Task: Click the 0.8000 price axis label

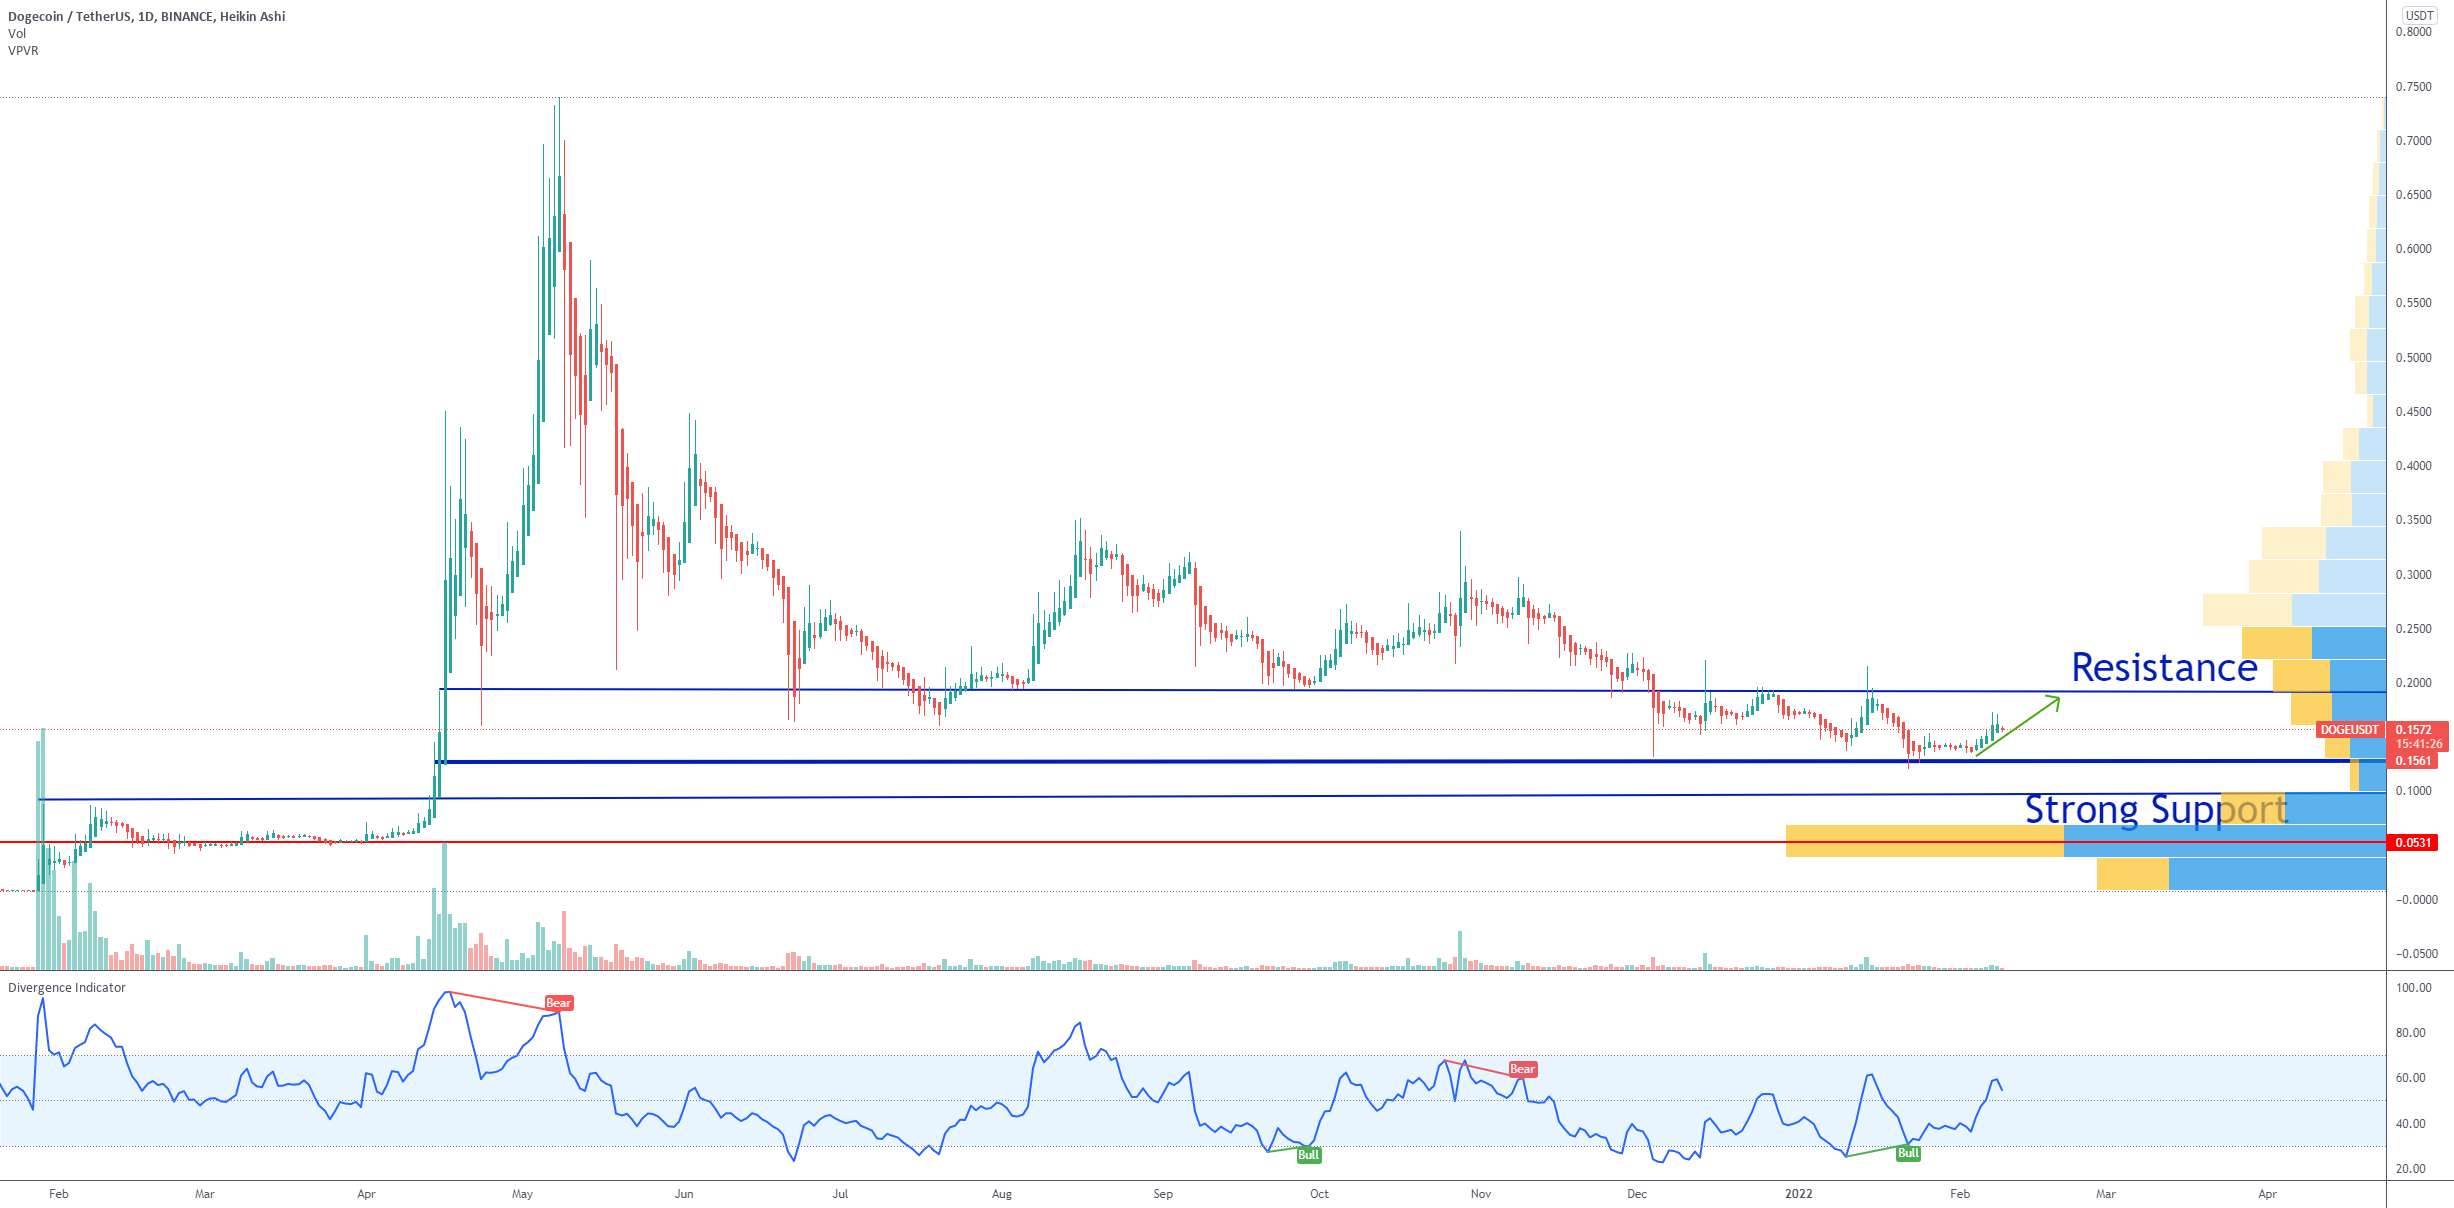Action: point(2414,32)
